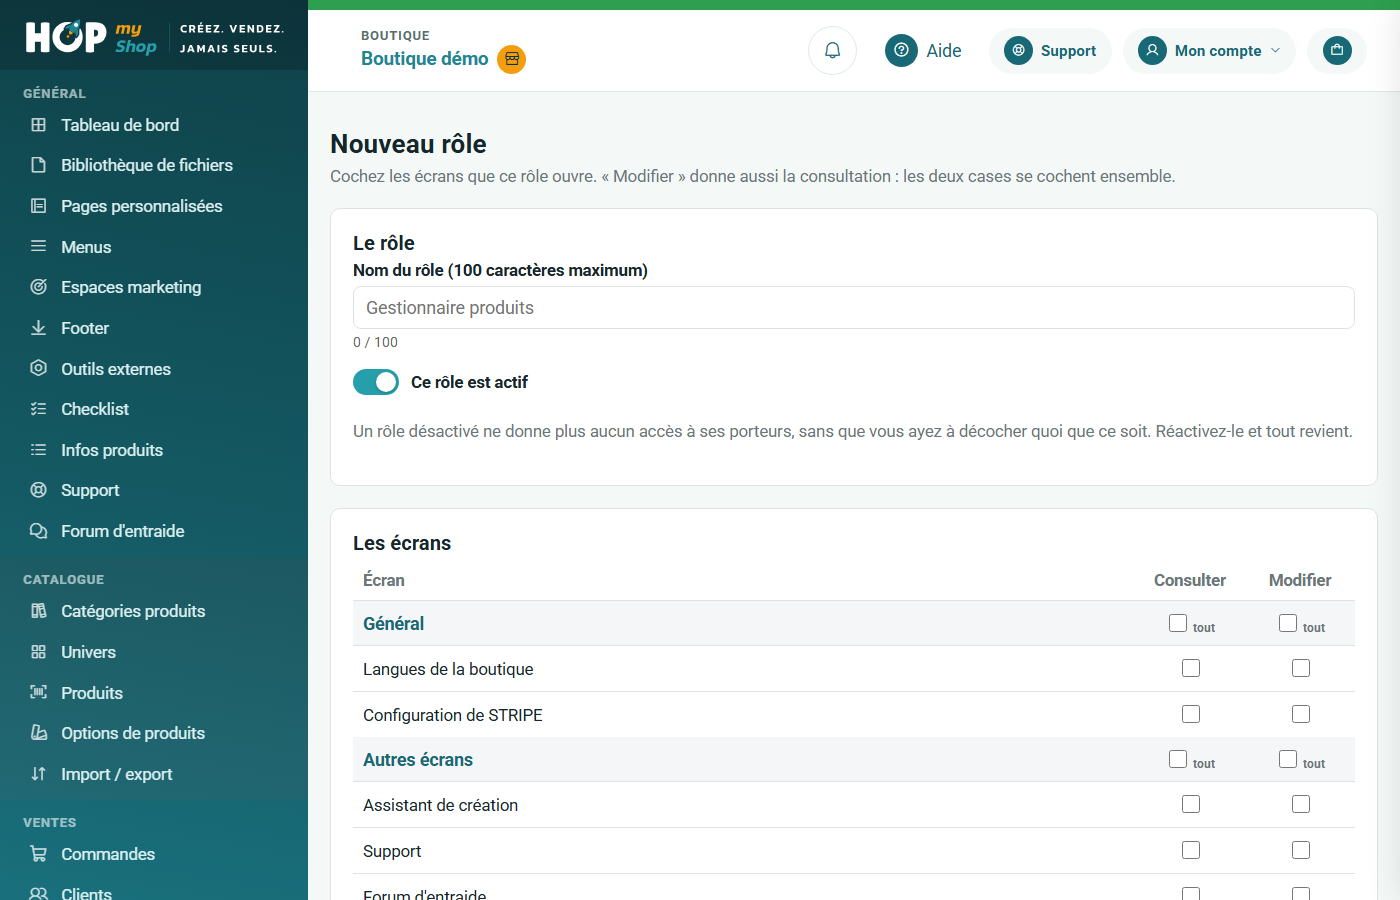Open the notifications bell
The width and height of the screenshot is (1400, 900).
tap(832, 50)
